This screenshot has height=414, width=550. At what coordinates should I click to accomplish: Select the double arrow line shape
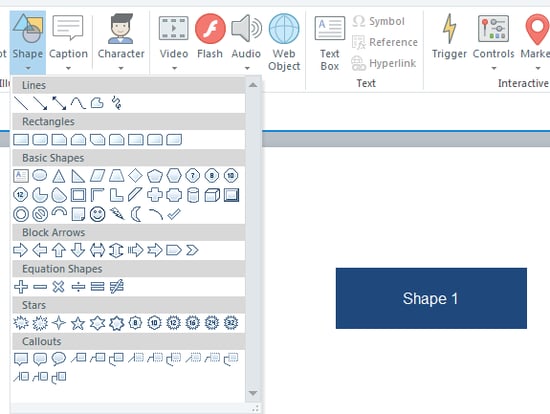coord(59,103)
